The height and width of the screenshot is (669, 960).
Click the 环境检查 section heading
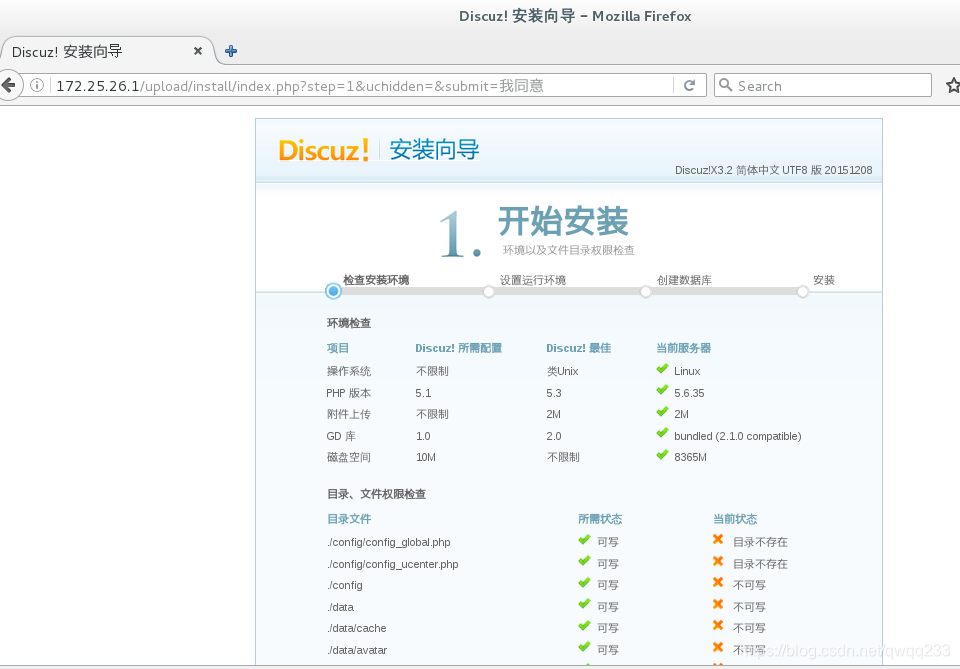click(348, 323)
